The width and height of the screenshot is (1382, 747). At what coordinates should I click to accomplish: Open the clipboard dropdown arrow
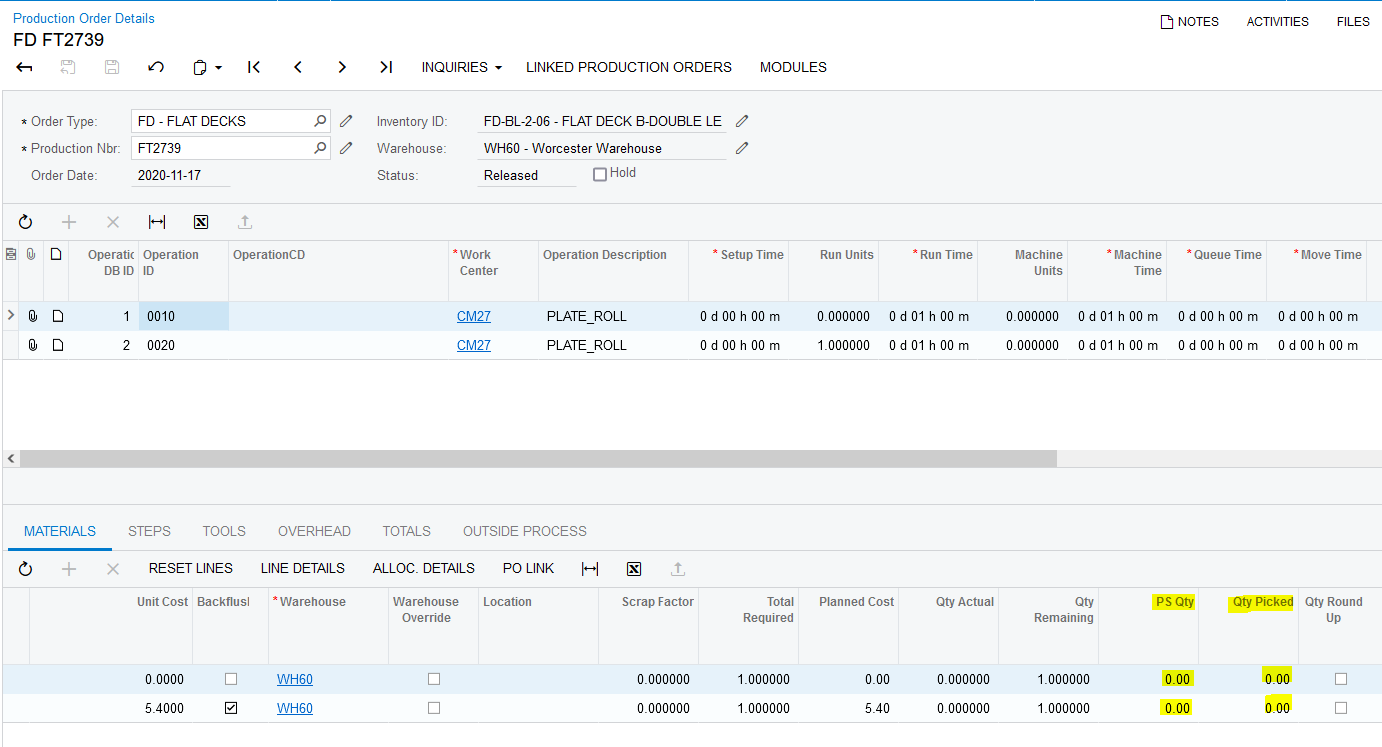coord(218,68)
